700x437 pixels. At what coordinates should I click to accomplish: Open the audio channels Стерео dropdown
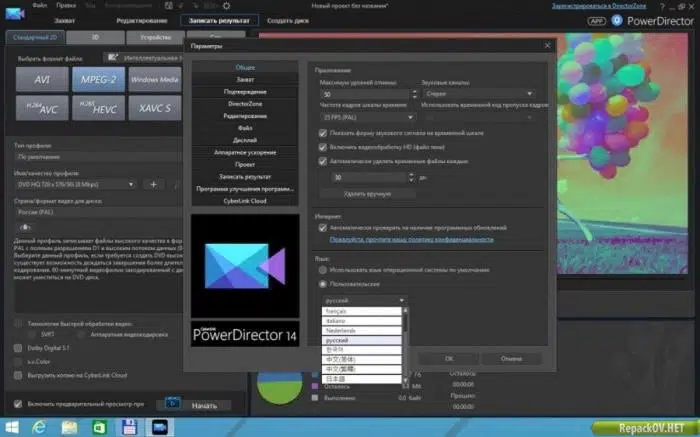(479, 94)
